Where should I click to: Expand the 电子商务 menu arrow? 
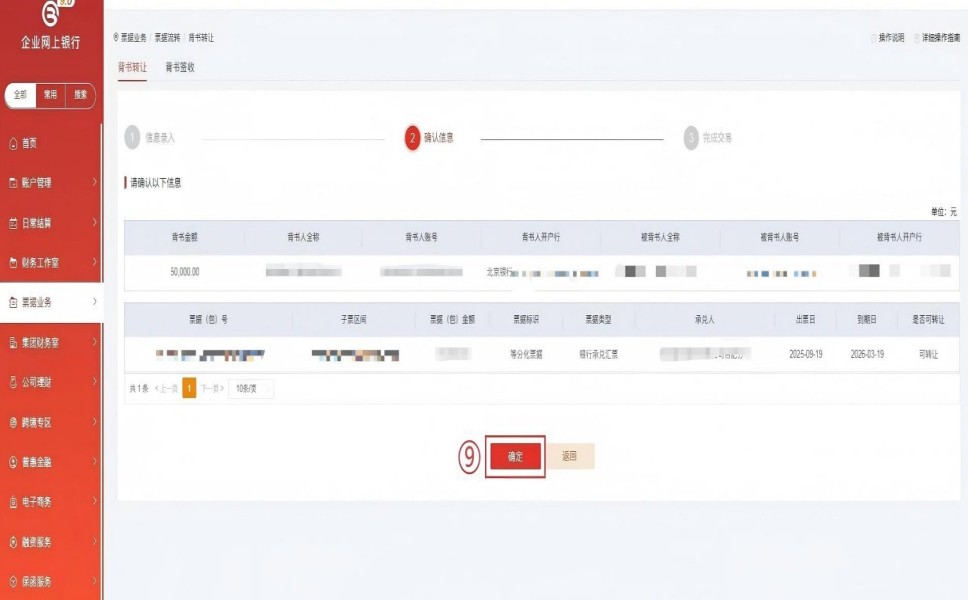(94, 502)
